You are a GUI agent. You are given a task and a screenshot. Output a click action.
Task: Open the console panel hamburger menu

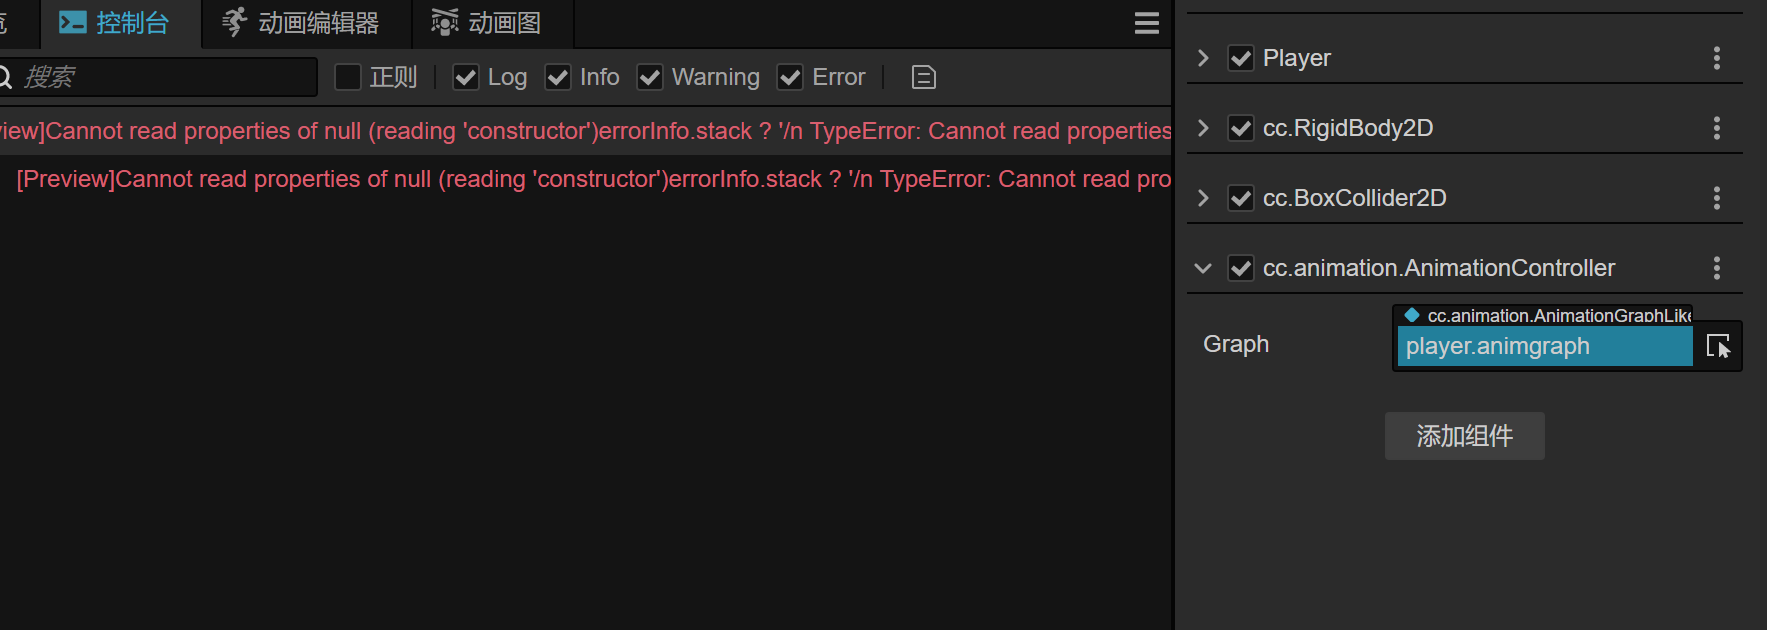click(1147, 23)
